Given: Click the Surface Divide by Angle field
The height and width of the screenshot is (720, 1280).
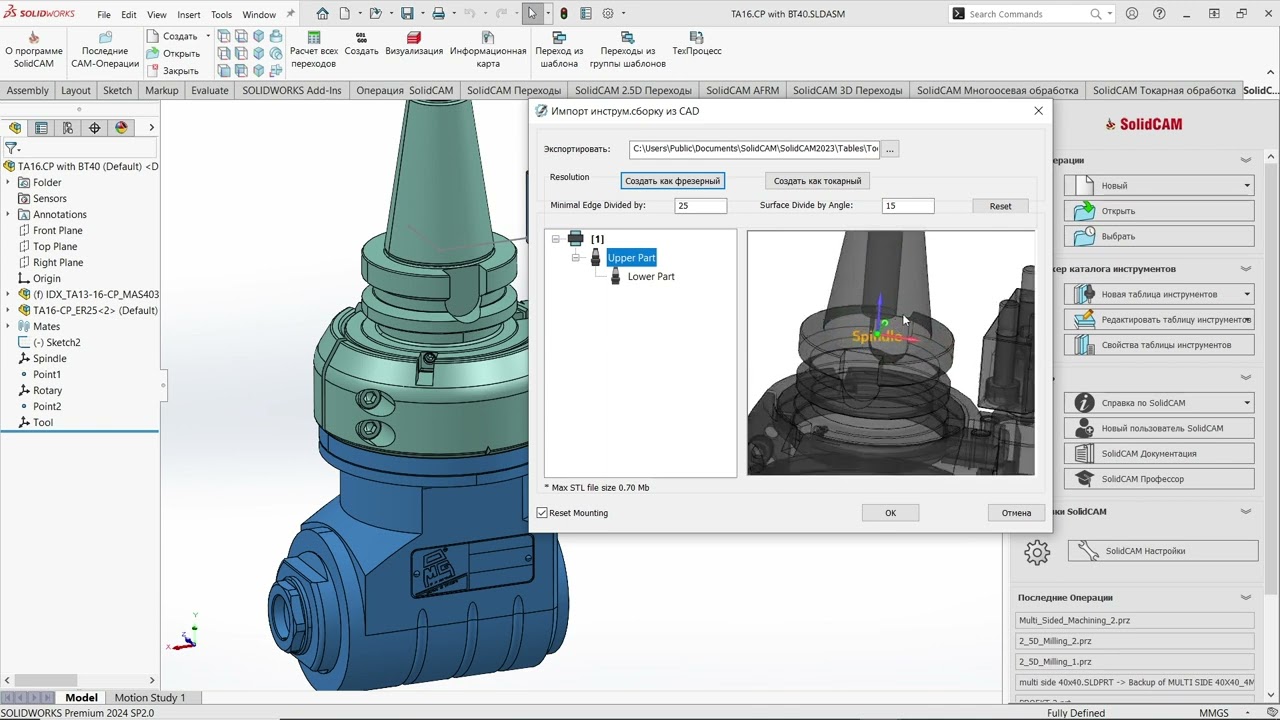Looking at the screenshot, I should pos(908,206).
